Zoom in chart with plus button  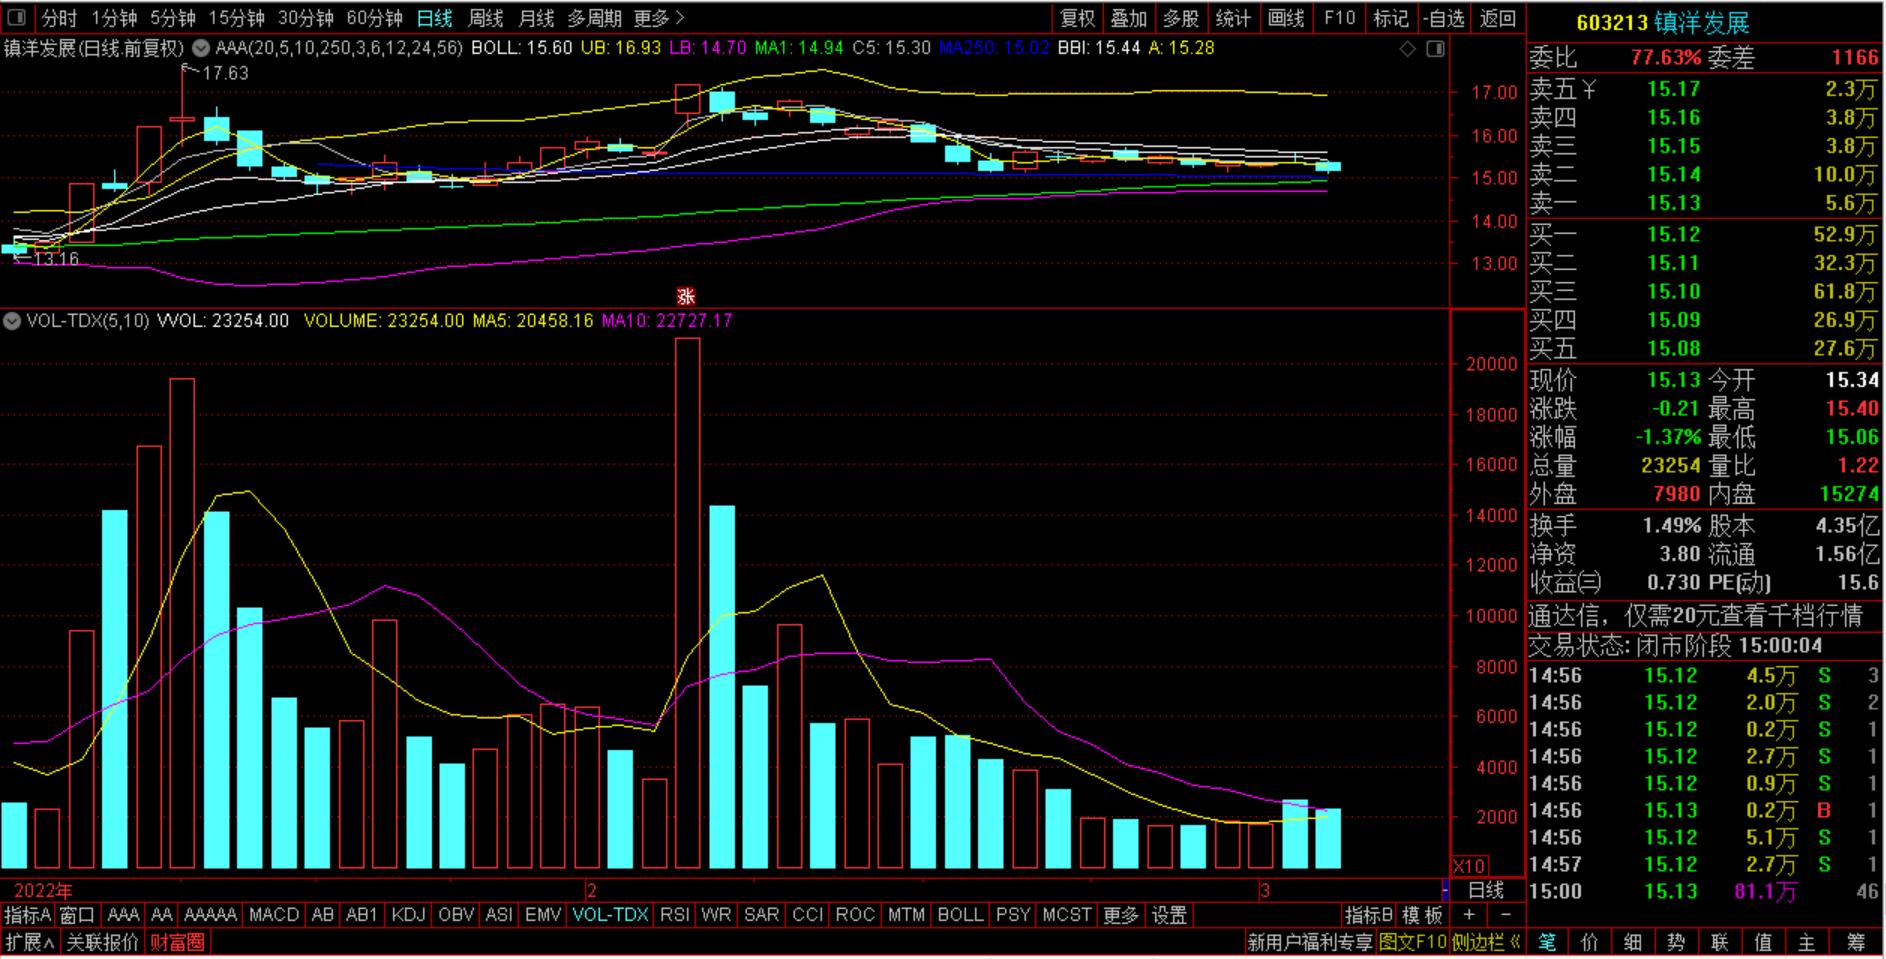[x=1469, y=915]
